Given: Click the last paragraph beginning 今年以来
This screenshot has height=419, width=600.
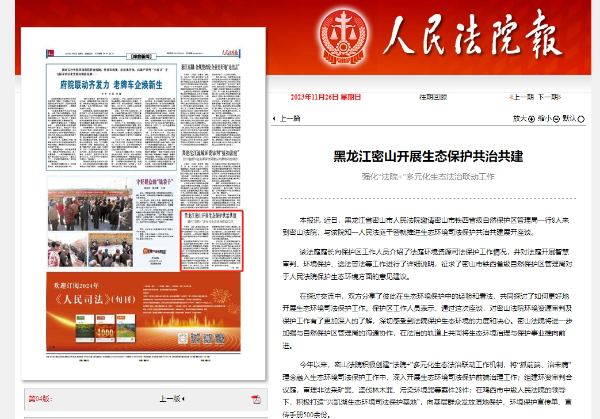Looking at the screenshot, I should [427, 390].
